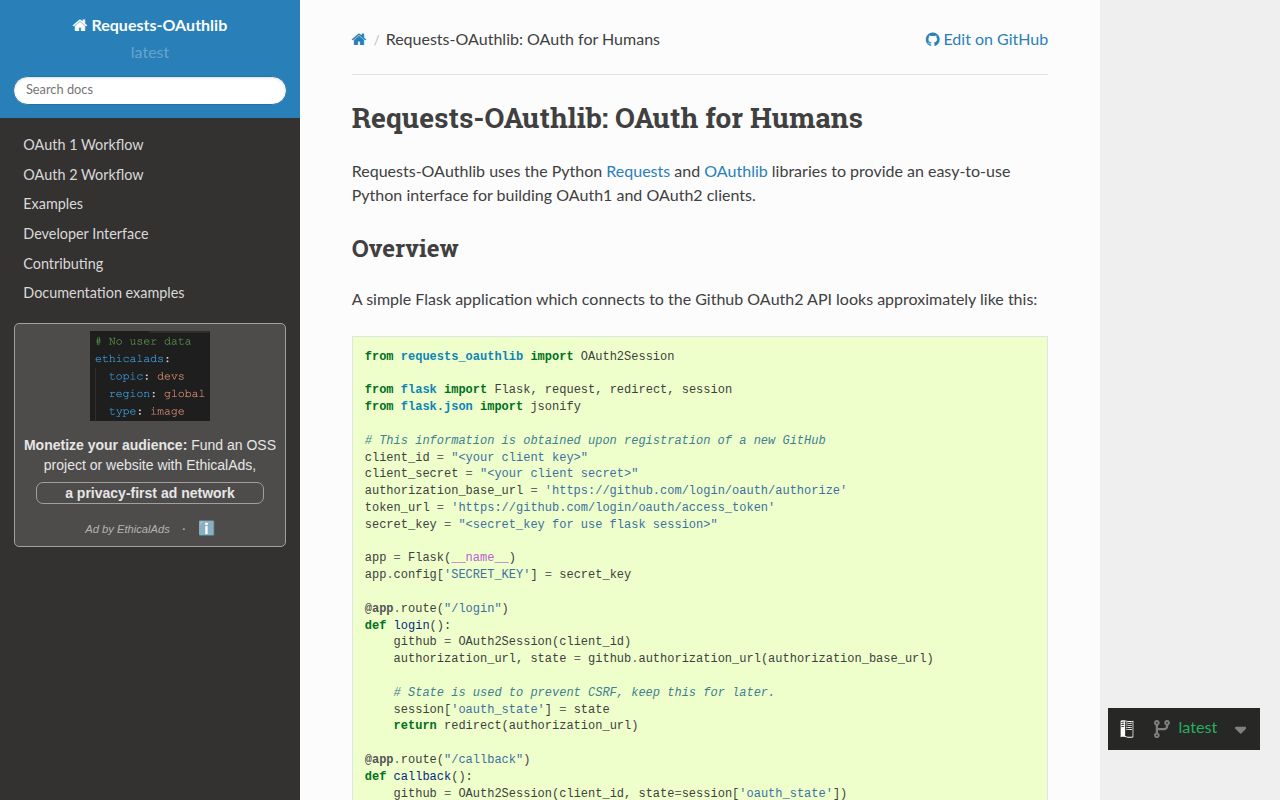Click the EthicalAds code image thumbnail
1280x800 pixels.
150,376
